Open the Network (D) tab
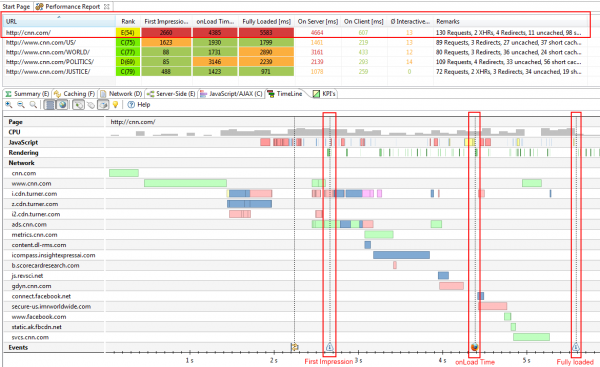The height and width of the screenshot is (367, 600). [x=121, y=94]
